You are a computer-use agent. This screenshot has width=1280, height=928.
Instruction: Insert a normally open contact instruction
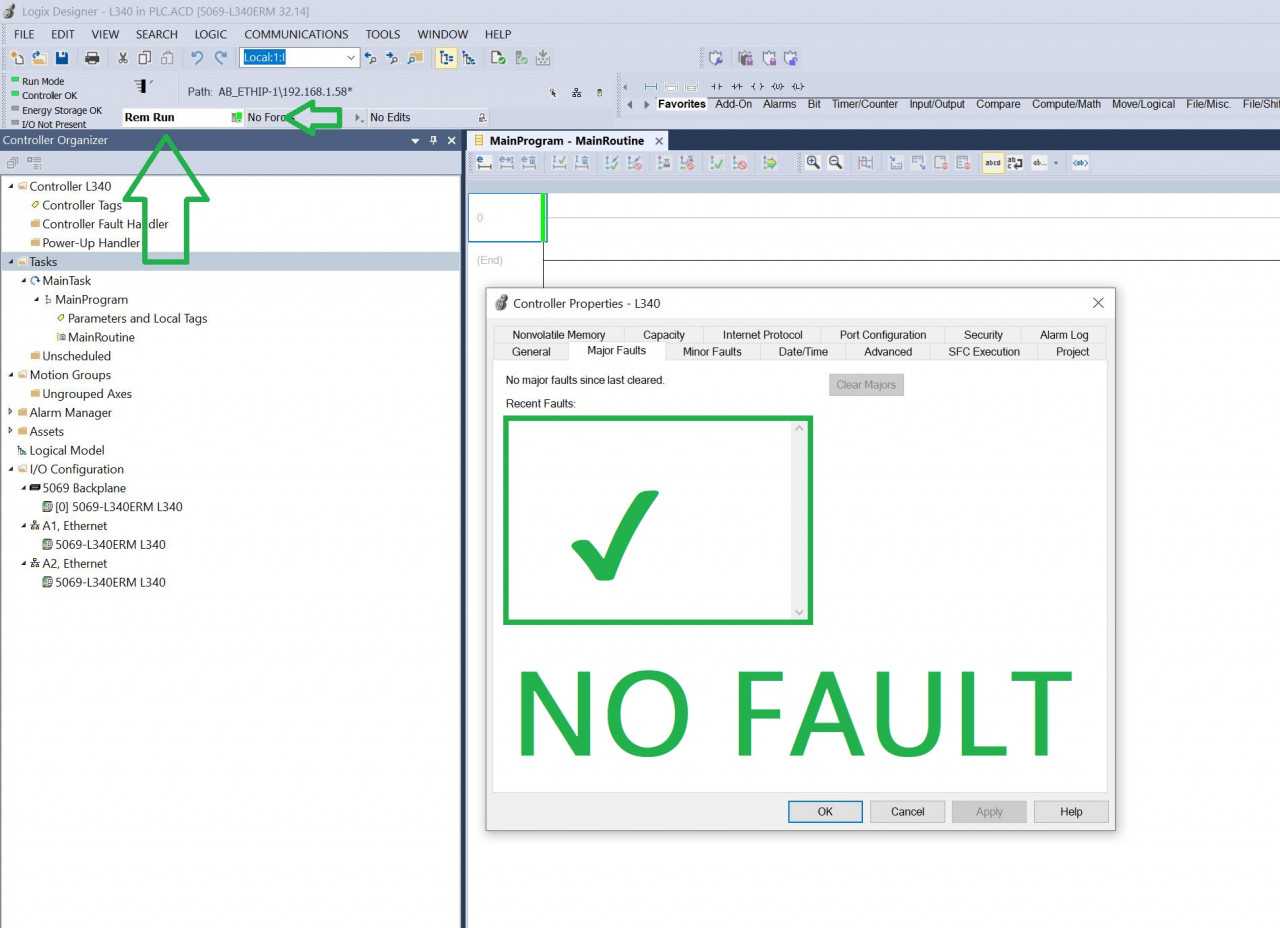click(716, 87)
